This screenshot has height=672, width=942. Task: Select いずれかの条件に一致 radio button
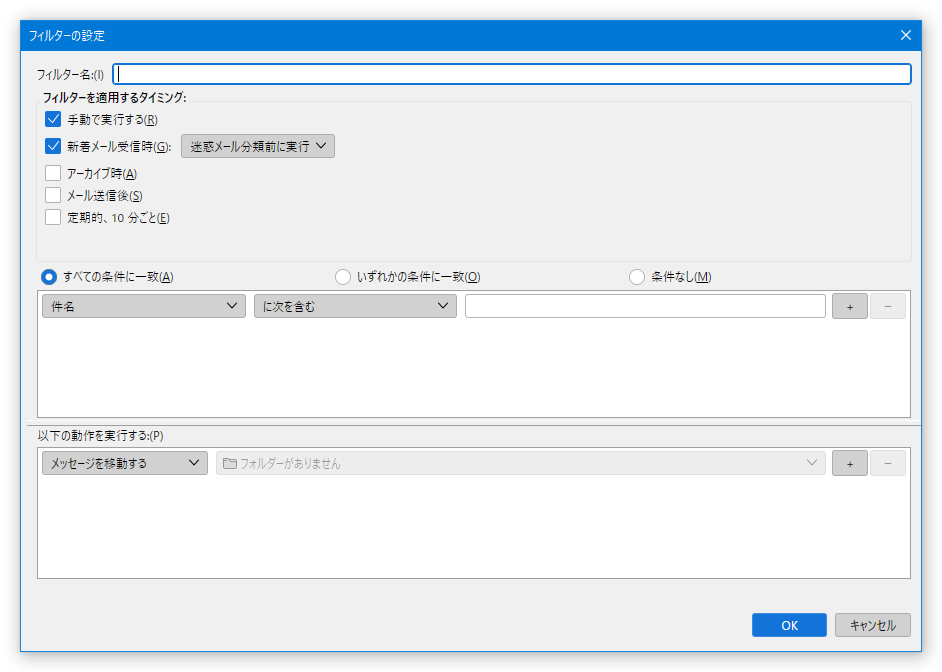tap(343, 277)
